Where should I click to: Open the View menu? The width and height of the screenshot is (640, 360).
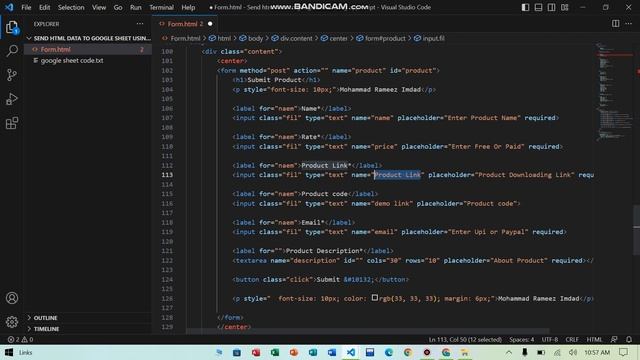(x=99, y=7)
